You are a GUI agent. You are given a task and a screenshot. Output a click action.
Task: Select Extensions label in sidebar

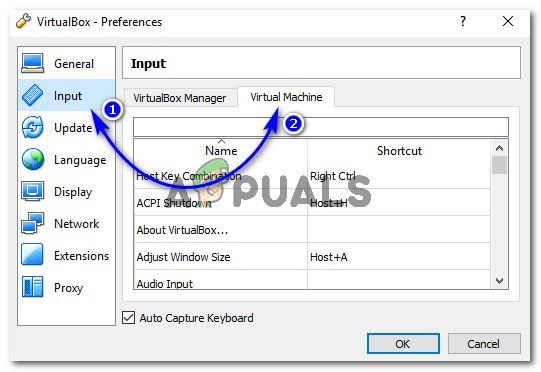(81, 256)
